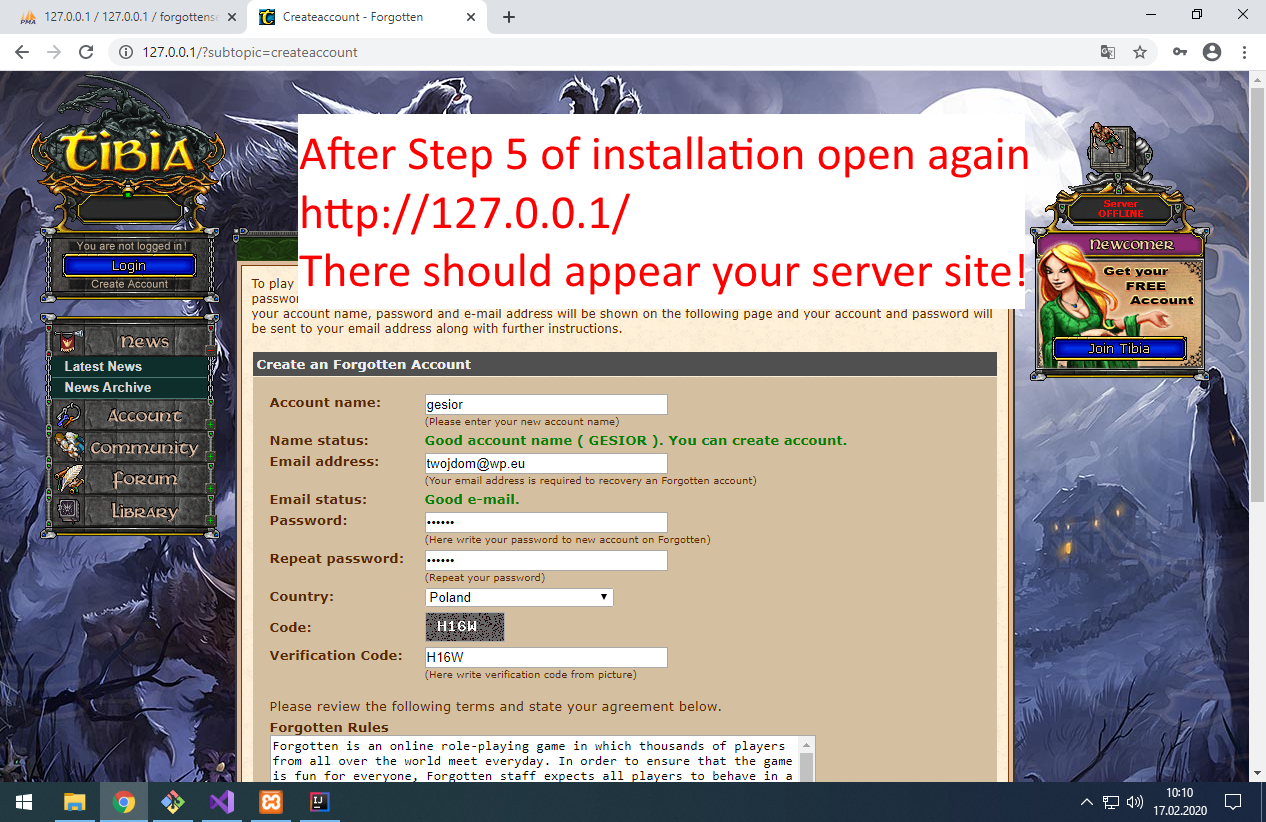This screenshot has height=822, width=1266.
Task: Click the Login button
Action: click(x=129, y=264)
